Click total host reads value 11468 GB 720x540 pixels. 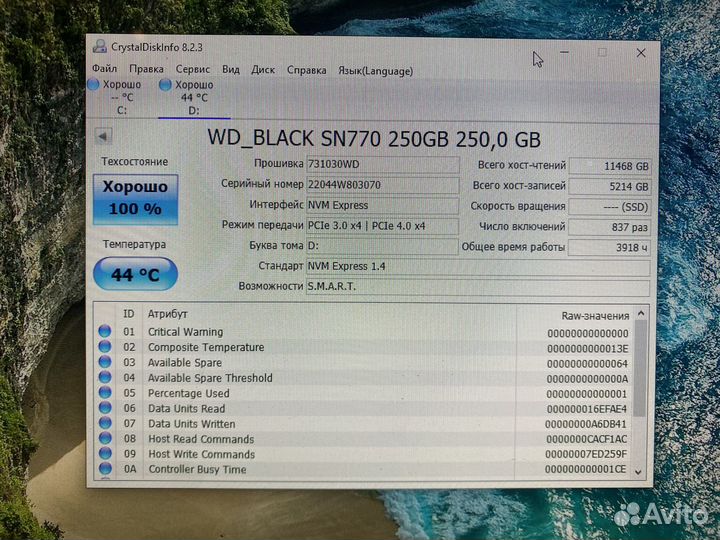coord(610,166)
